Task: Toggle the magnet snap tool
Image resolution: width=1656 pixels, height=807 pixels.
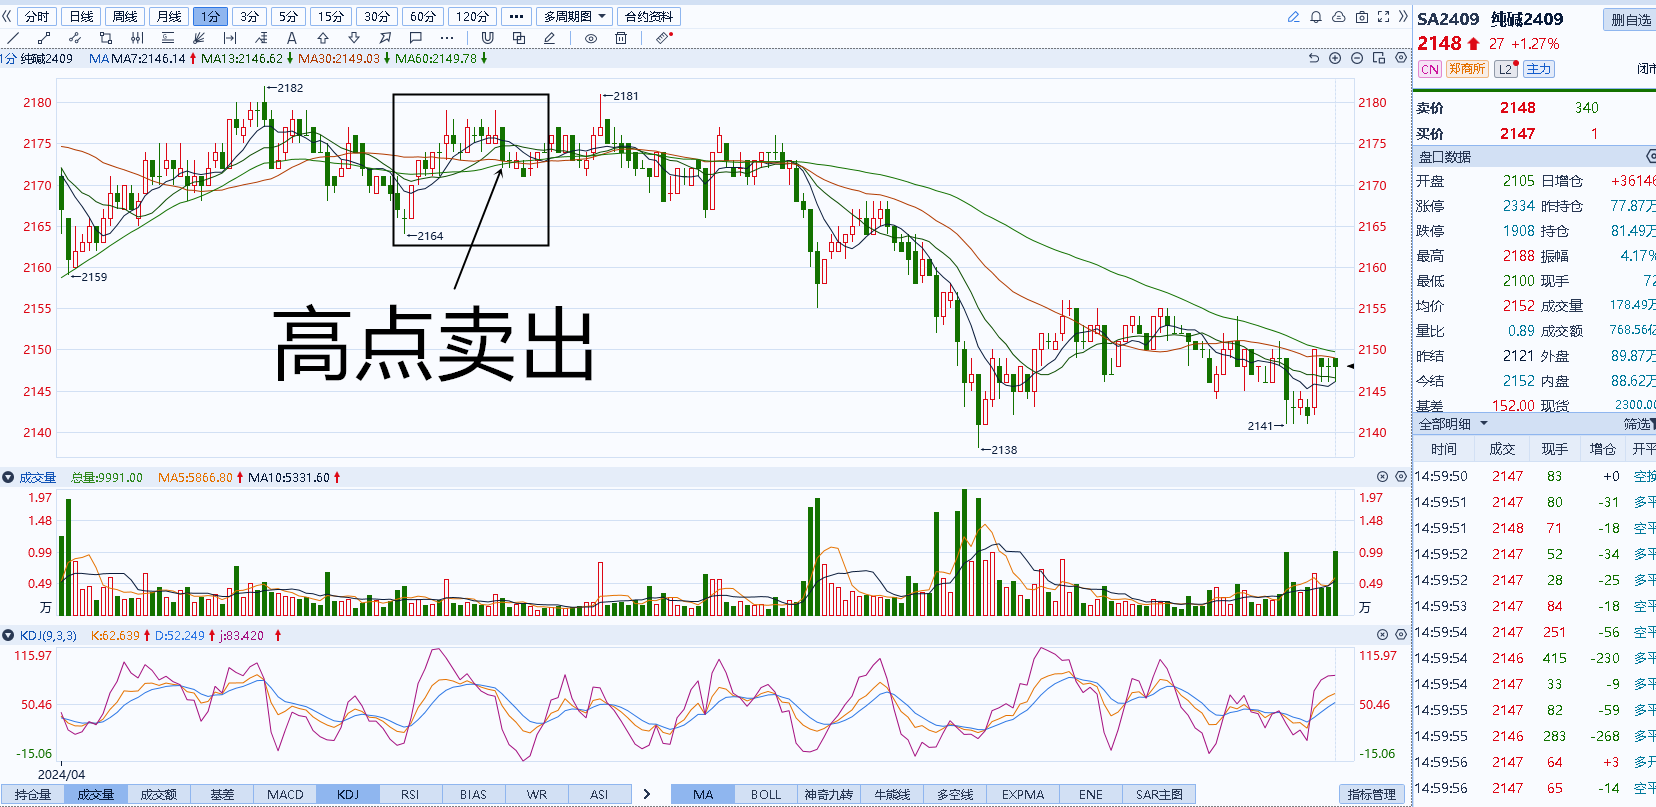Action: coord(488,38)
